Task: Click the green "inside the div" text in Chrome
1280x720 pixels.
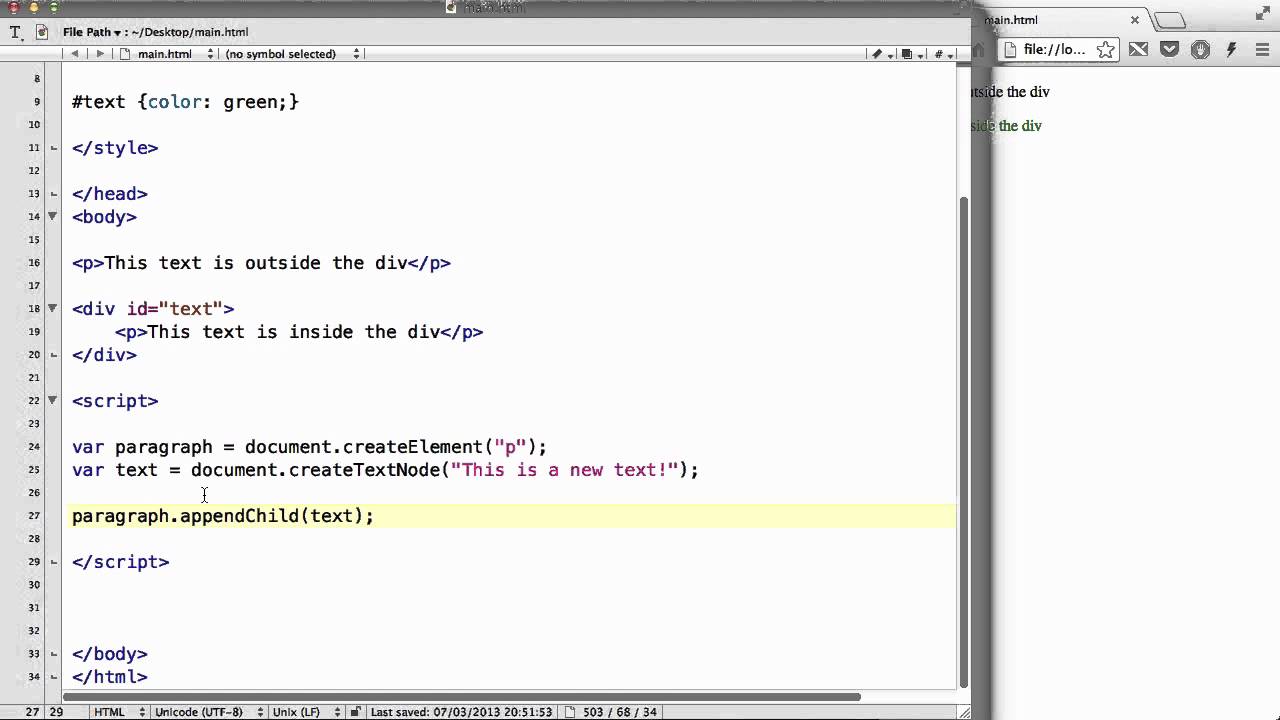Action: coord(1006,126)
